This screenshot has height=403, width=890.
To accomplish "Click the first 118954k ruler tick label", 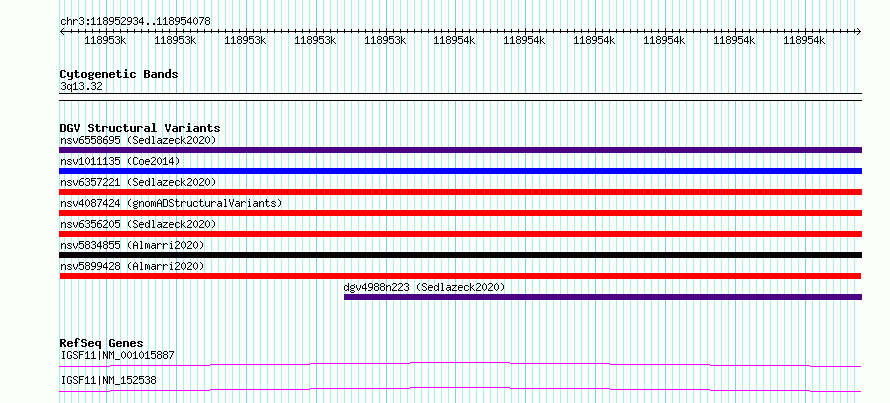I will (x=454, y=40).
